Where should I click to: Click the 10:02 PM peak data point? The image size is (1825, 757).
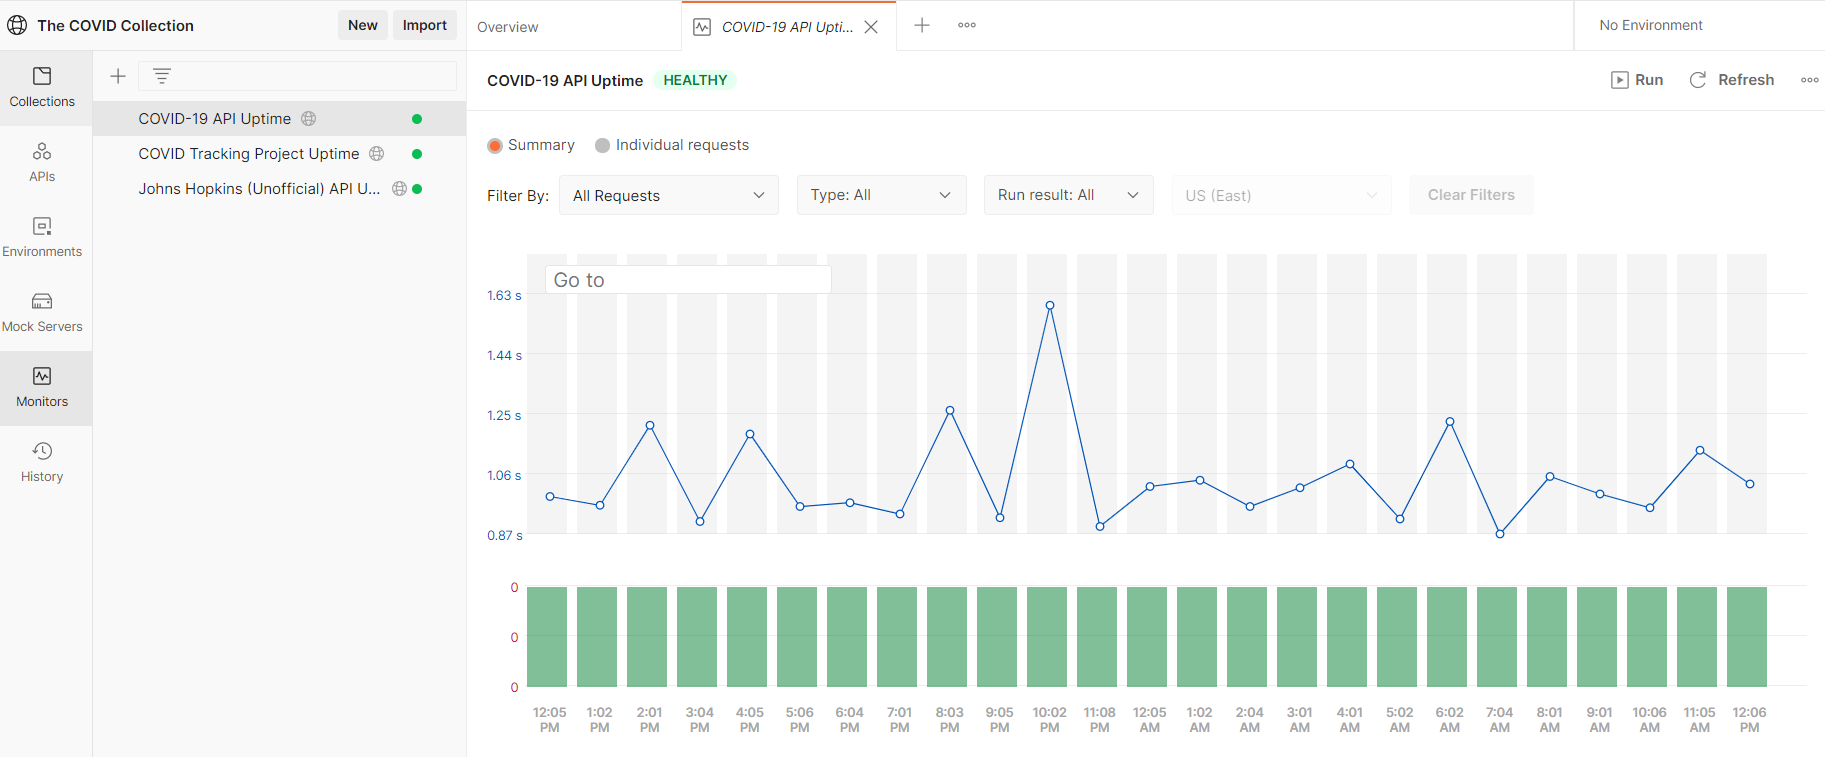click(x=1050, y=306)
